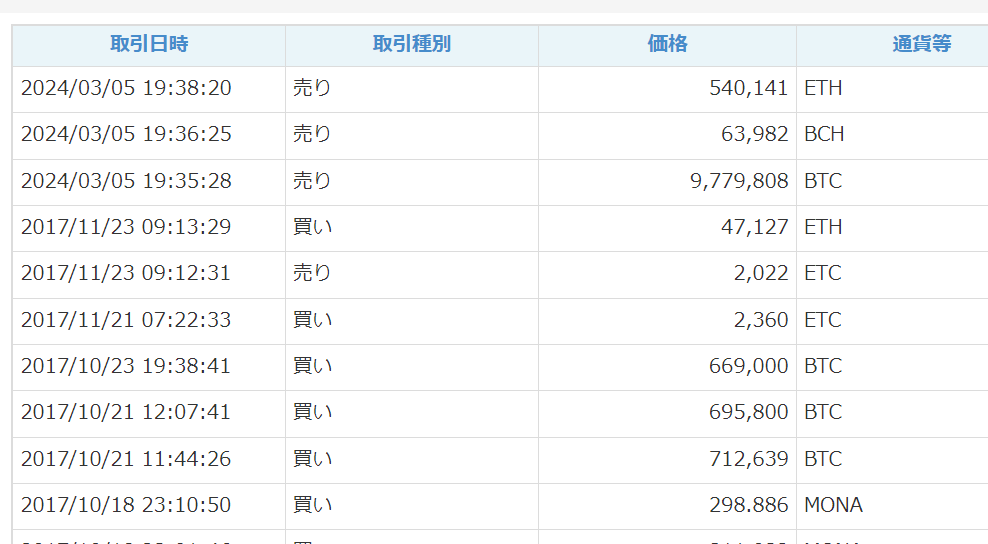Click price 2,022
Viewport: 988px width, 544px height.
coord(761,273)
